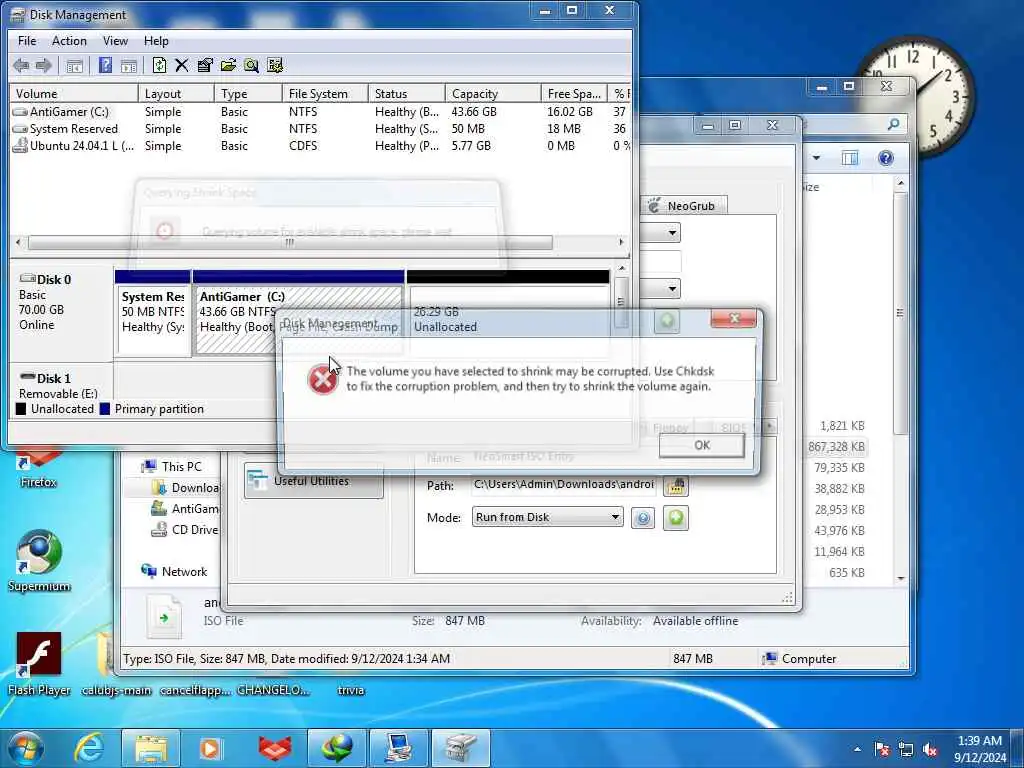
Task: Toggle the preview pane icon in Explorer
Action: 850,158
